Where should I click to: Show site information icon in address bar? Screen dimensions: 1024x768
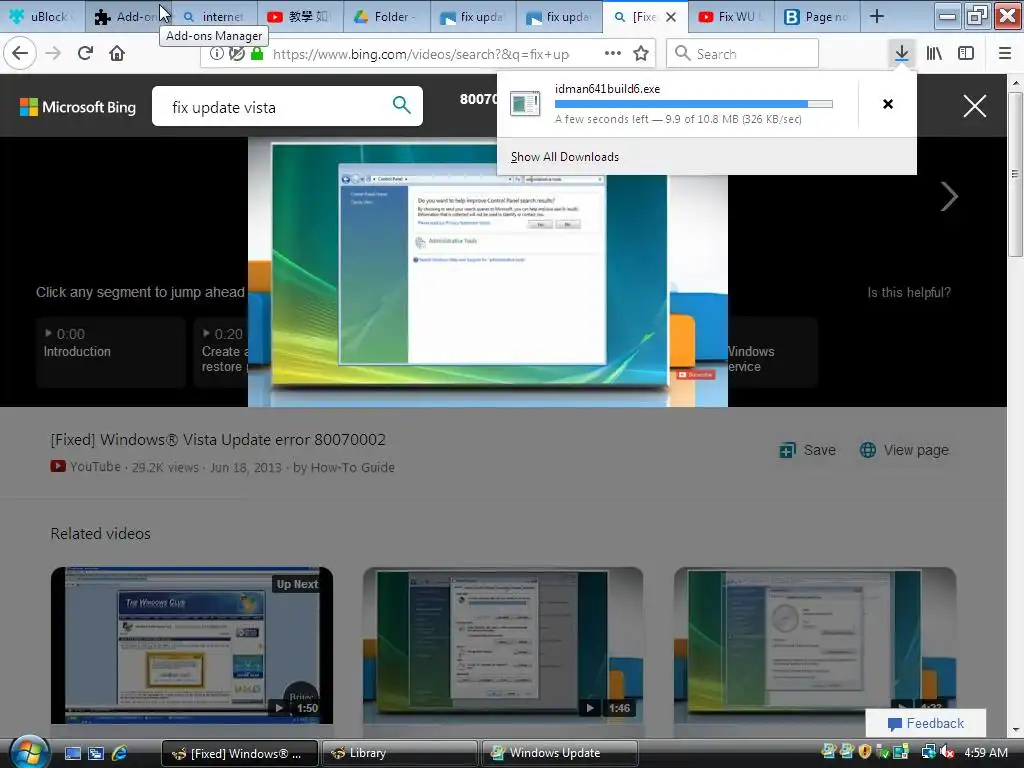(x=216, y=54)
